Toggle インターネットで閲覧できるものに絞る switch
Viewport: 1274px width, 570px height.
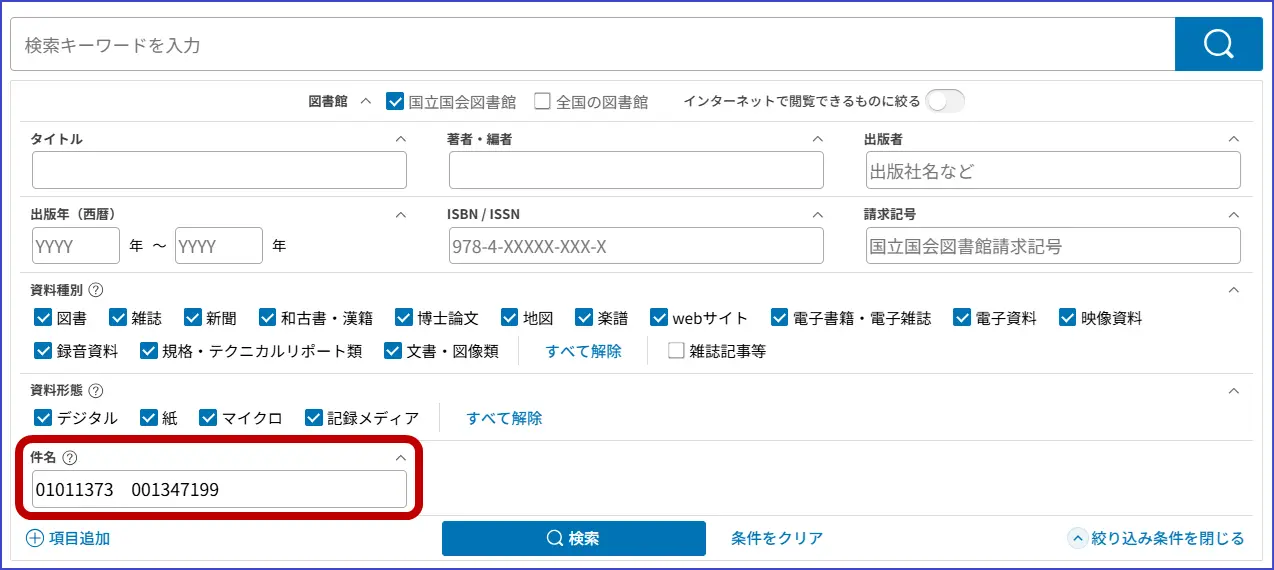[x=945, y=101]
